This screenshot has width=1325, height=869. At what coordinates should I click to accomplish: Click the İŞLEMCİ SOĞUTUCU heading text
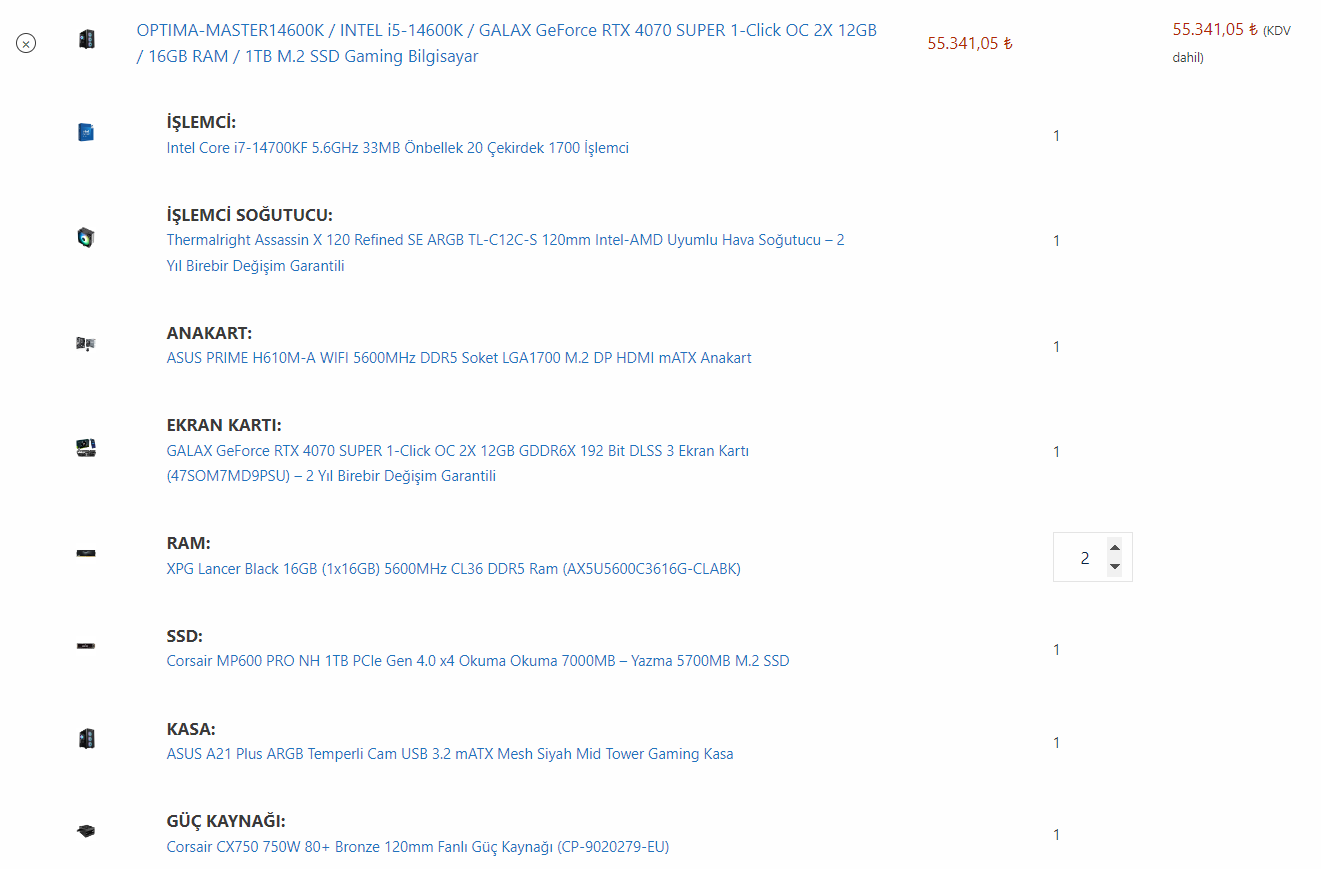(x=250, y=215)
